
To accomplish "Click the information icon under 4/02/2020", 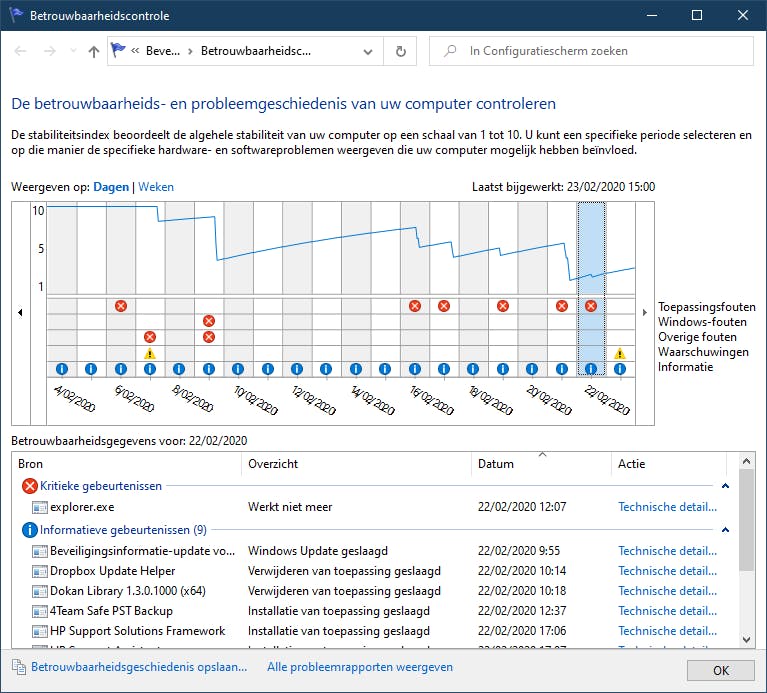I will pyautogui.click(x=62, y=369).
